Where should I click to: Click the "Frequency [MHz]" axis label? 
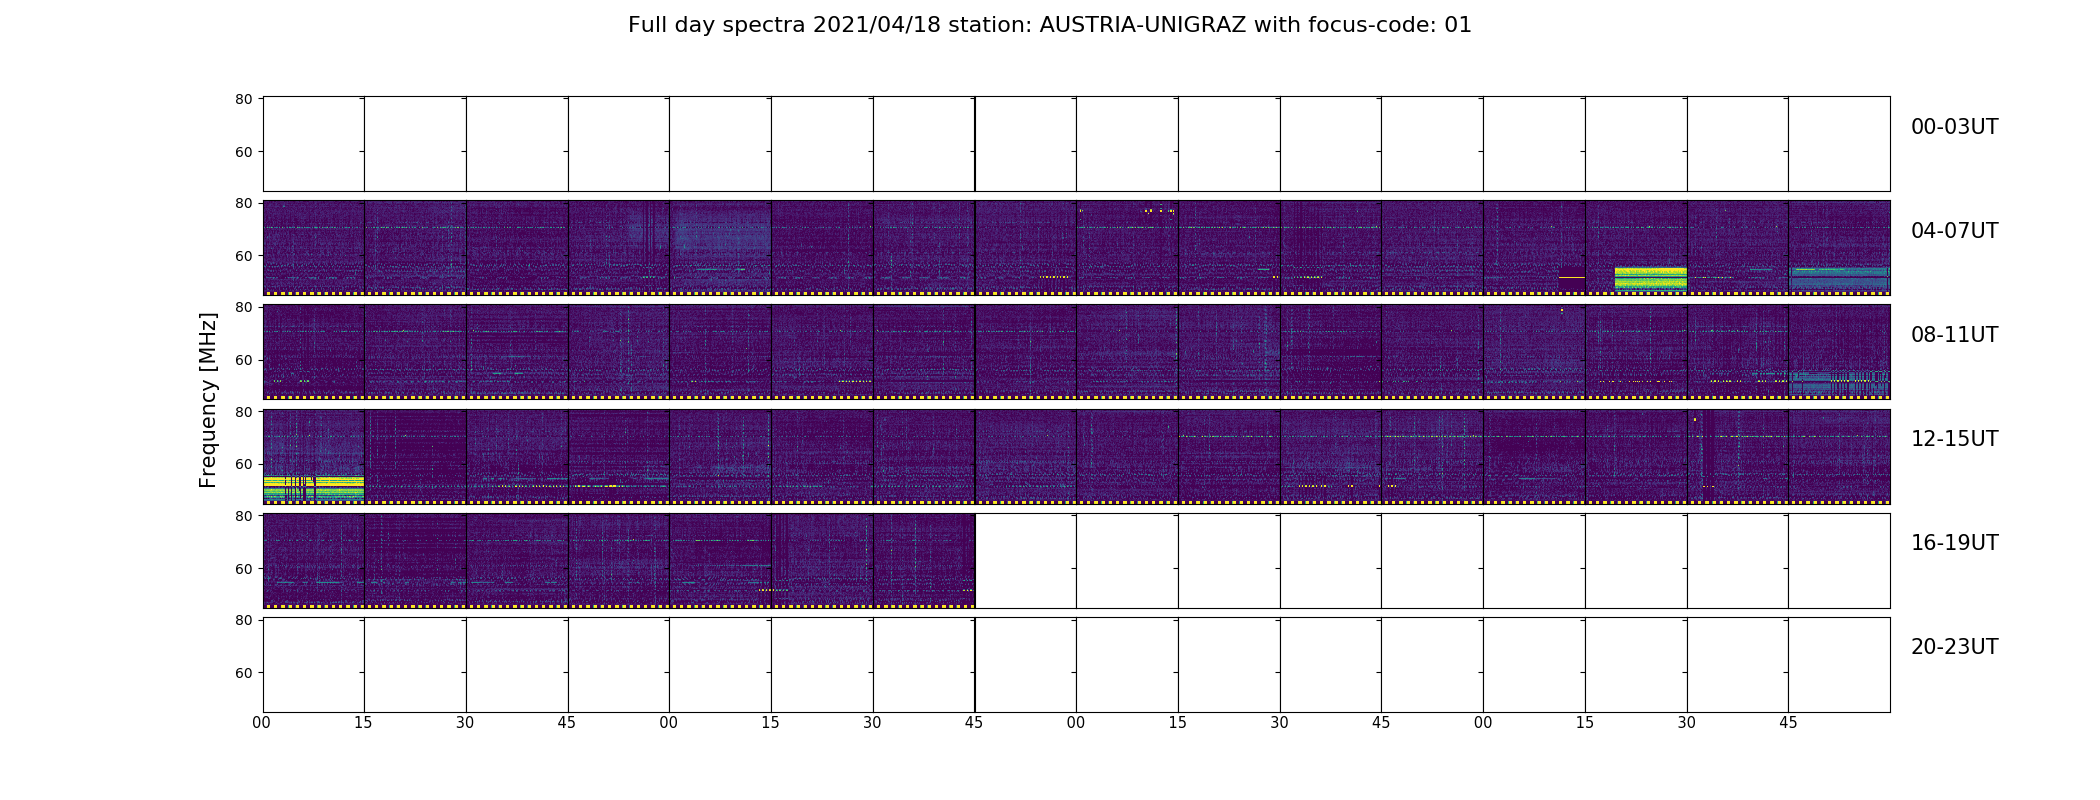click(x=208, y=400)
